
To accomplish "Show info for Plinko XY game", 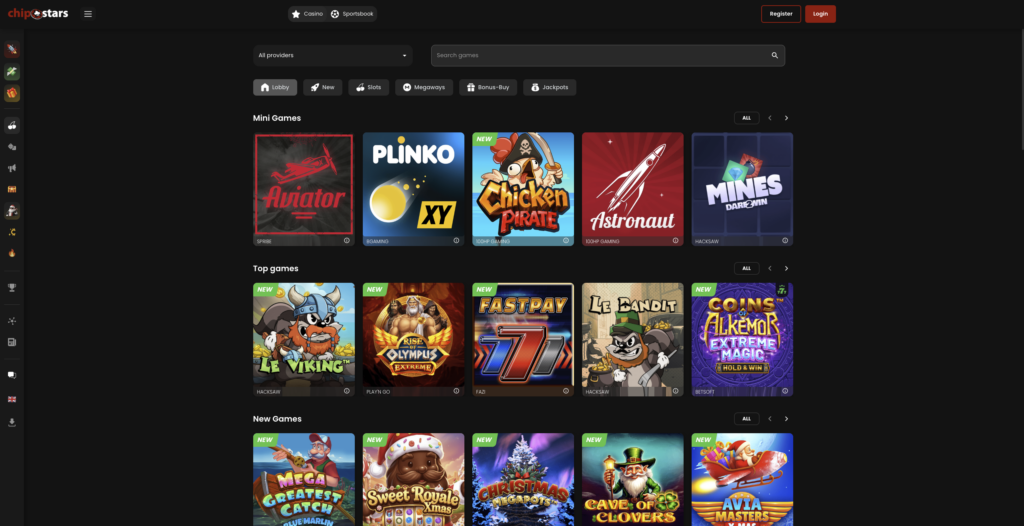I will (456, 240).
